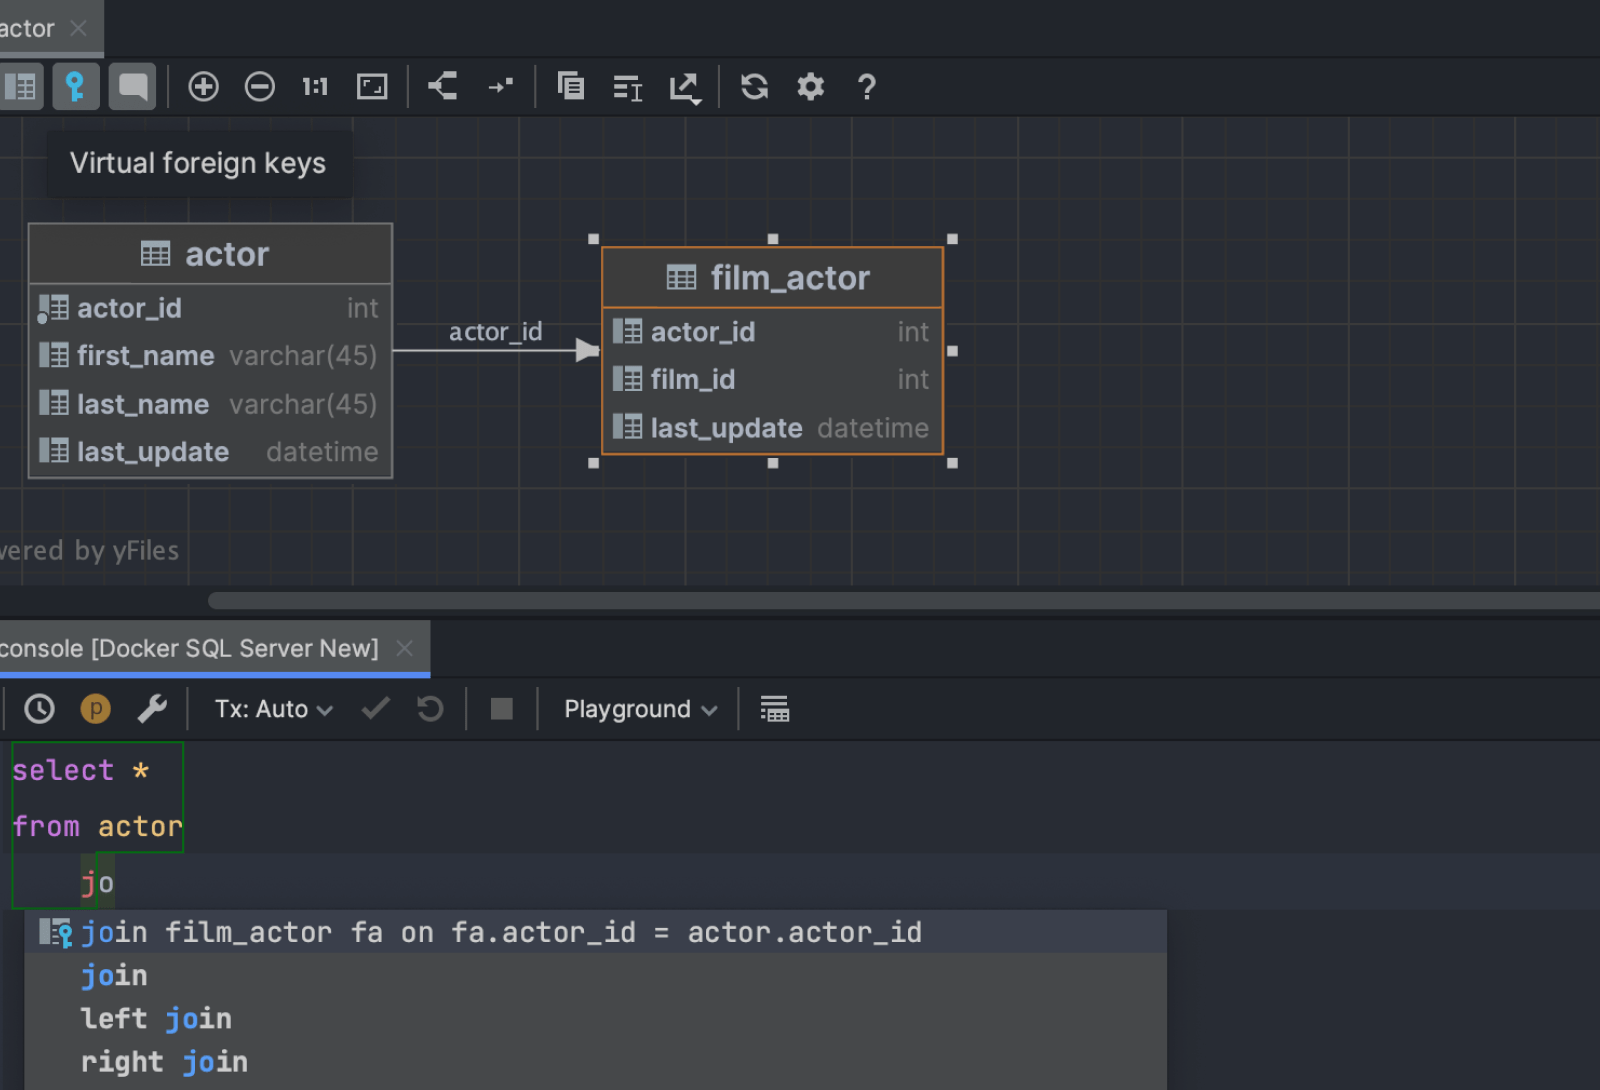
Task: Toggle the Columns display button
Action: tap(21, 87)
